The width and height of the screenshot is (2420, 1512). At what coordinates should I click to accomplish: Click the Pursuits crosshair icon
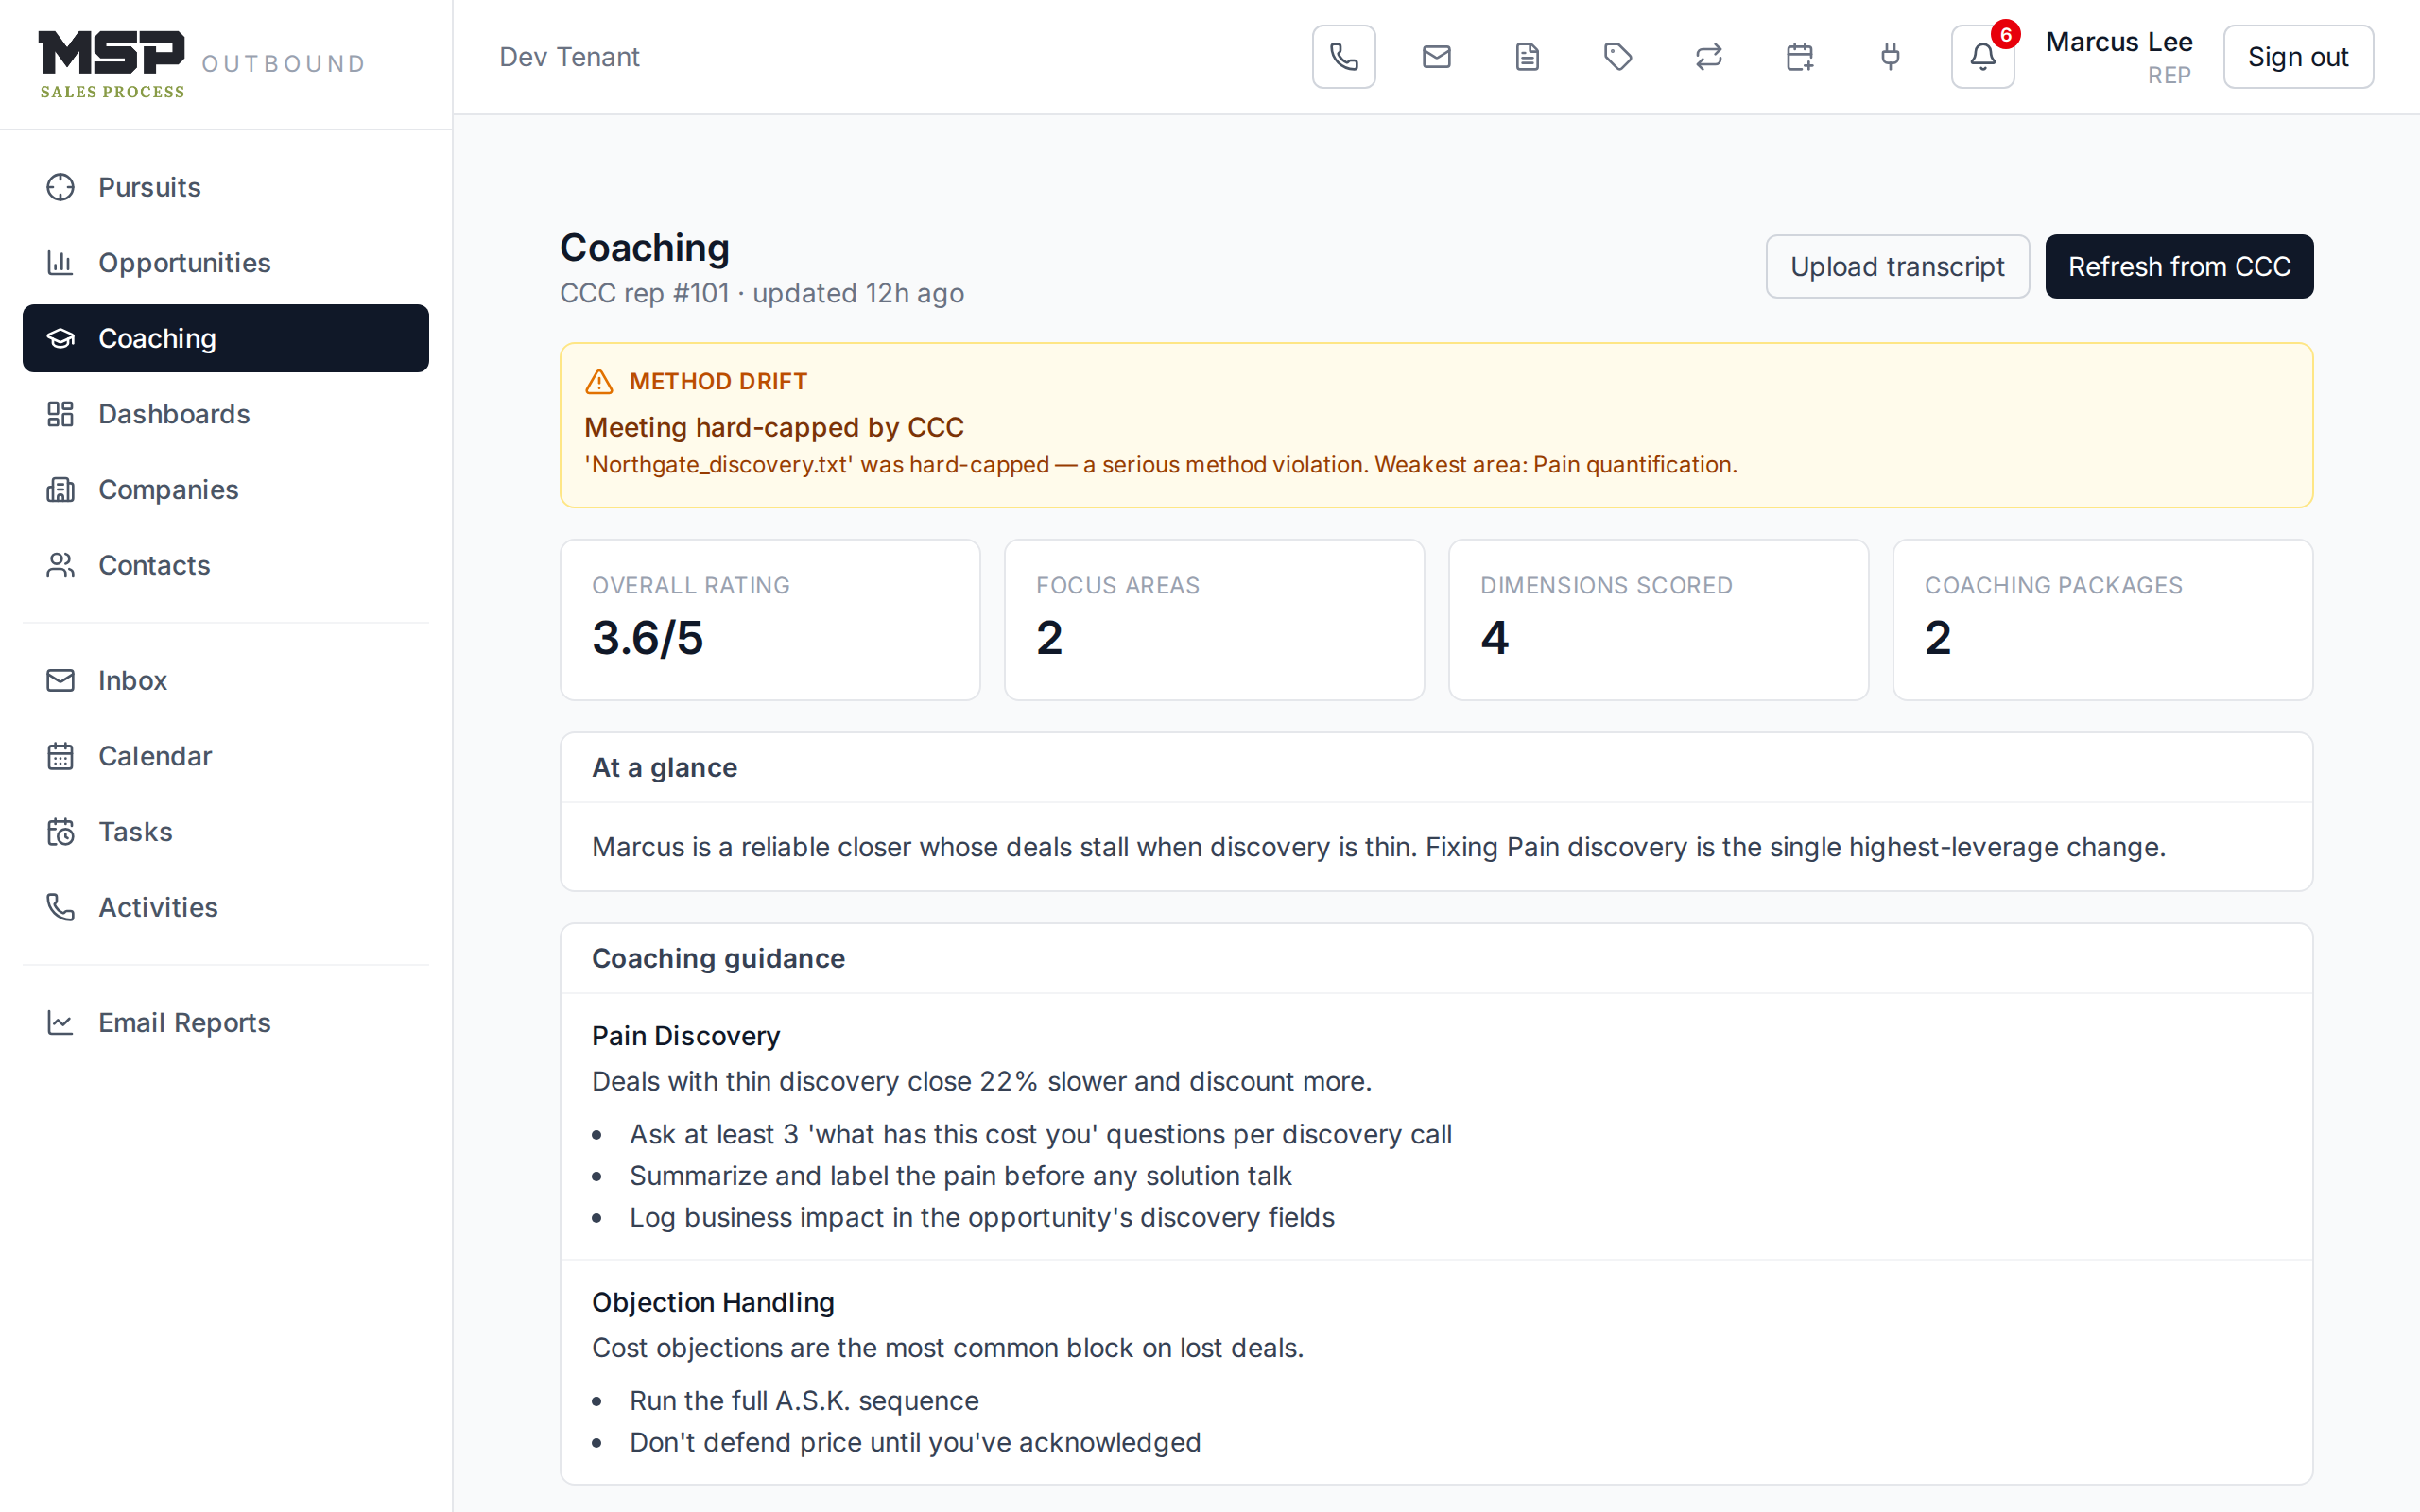pyautogui.click(x=61, y=187)
